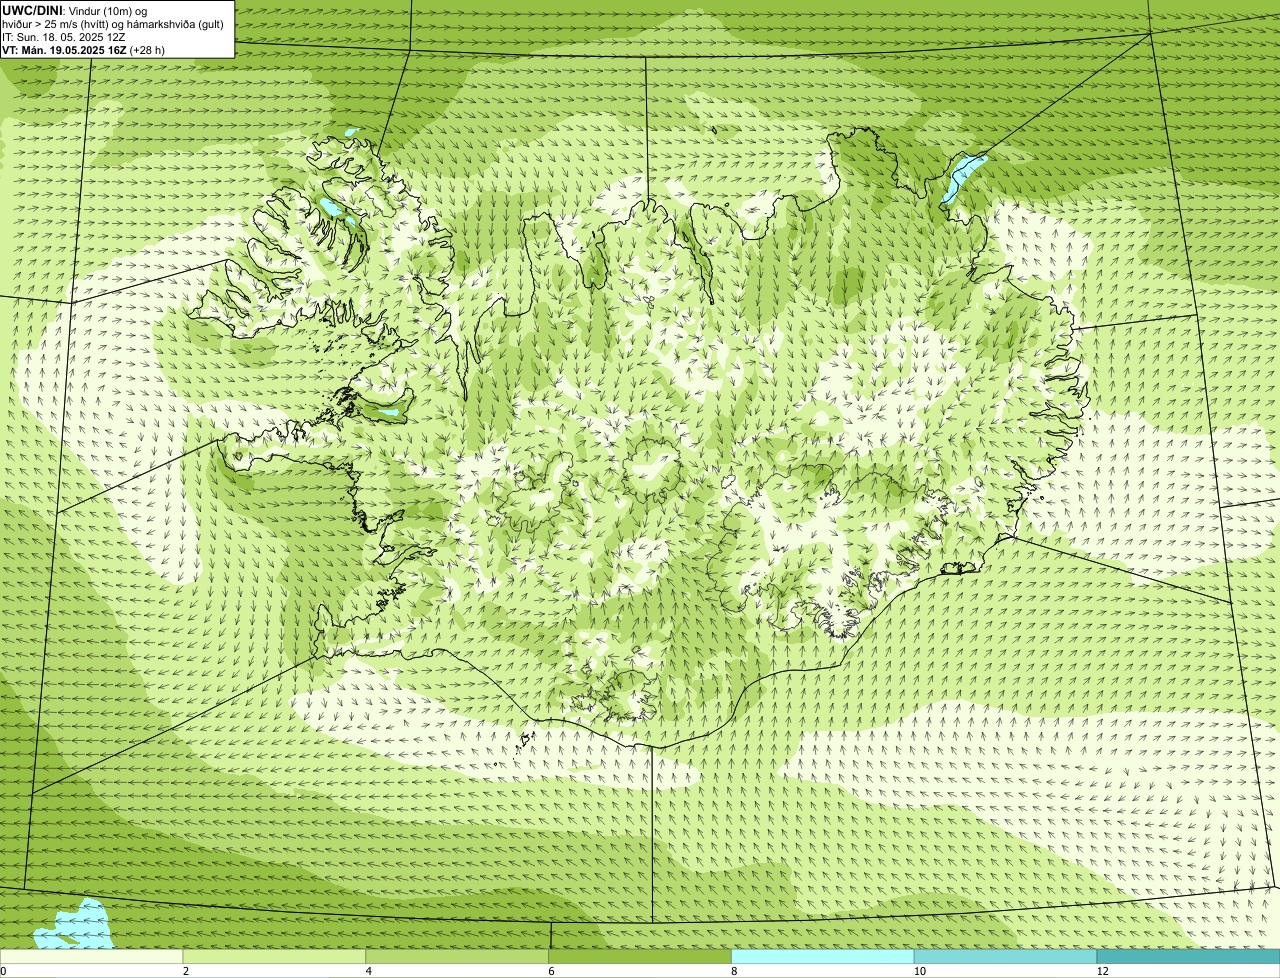Click the 'VT: Mán. 19.05.2025 16Z' valid time
Screen dimensions: 1280x978
(x=63, y=50)
